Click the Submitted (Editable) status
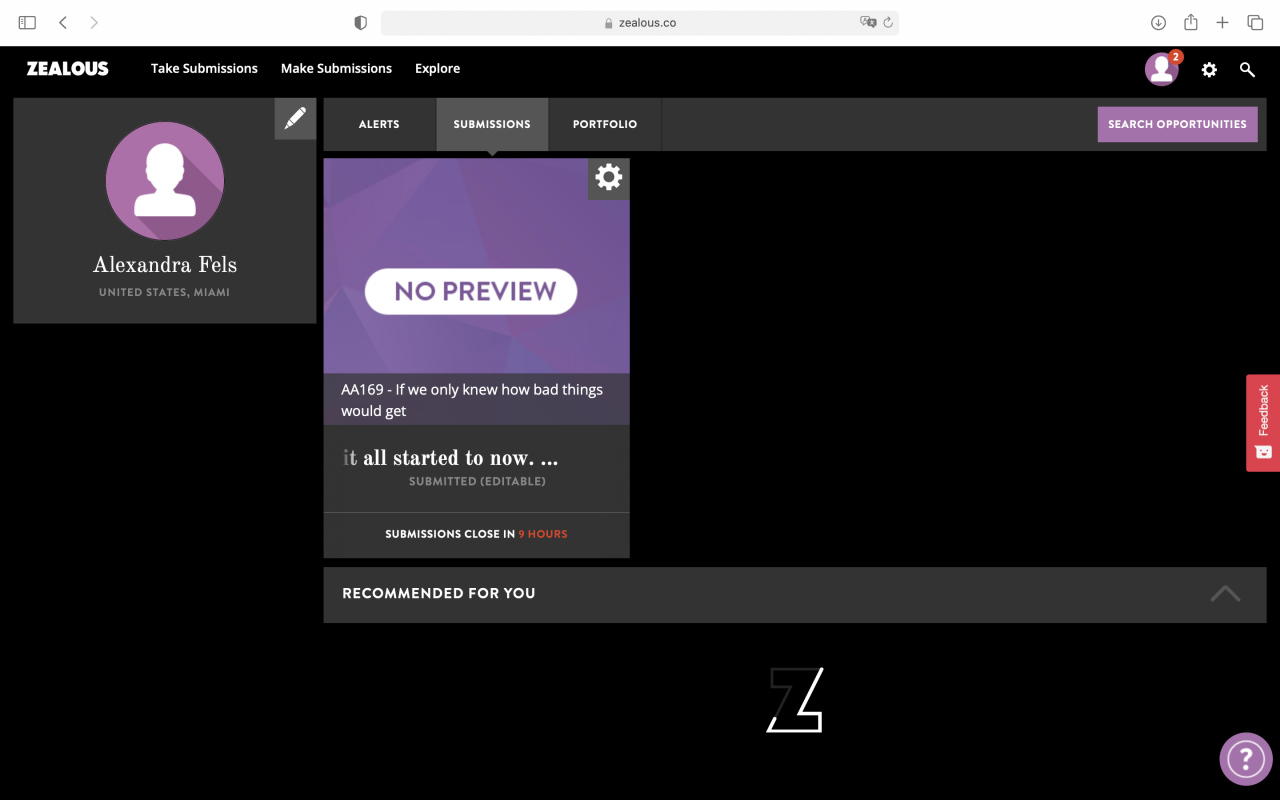1280x800 pixels. [477, 481]
